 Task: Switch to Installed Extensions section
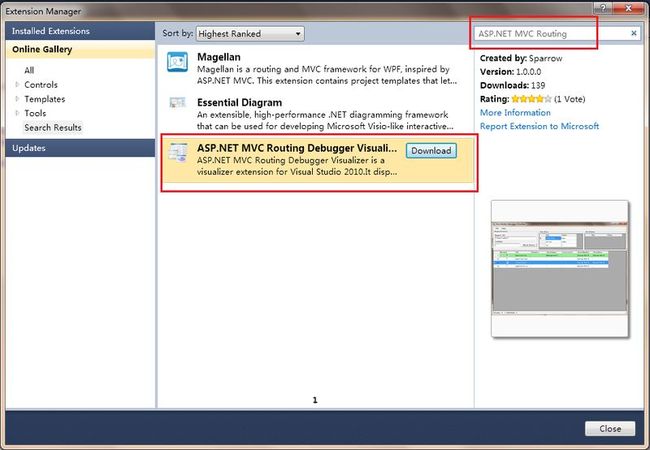click(80, 31)
